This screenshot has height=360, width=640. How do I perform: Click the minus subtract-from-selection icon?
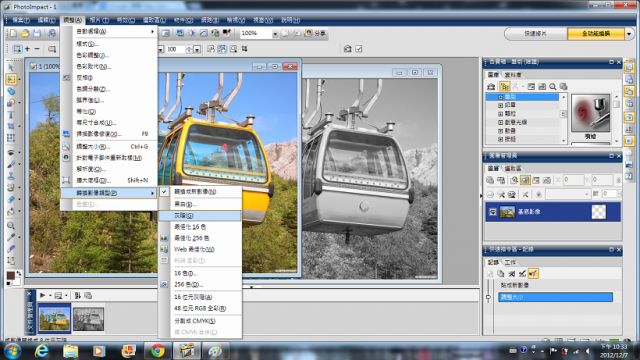coord(37,49)
